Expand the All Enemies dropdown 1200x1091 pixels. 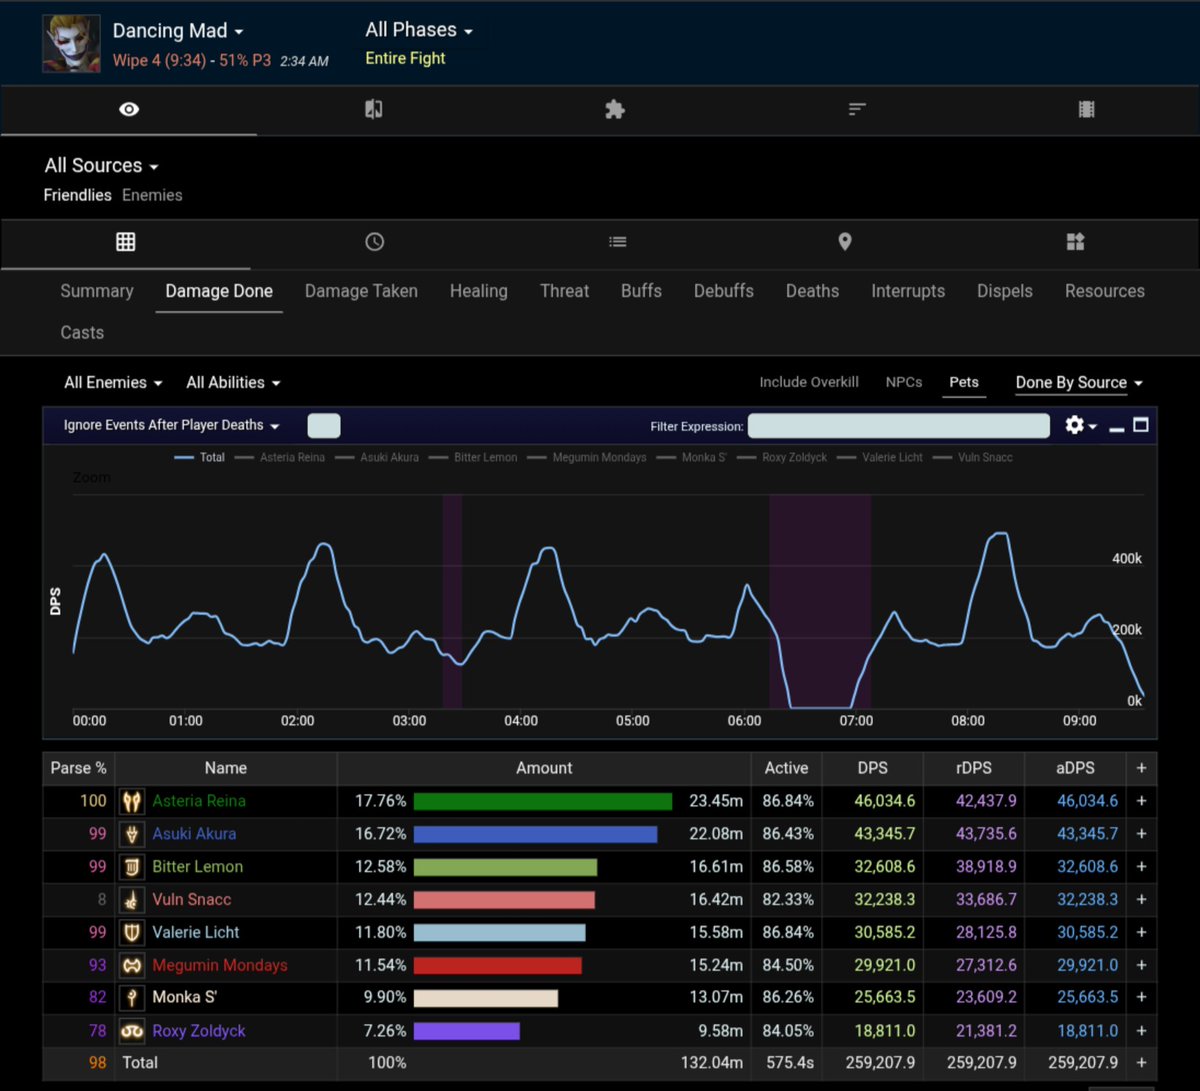pyautogui.click(x=112, y=383)
